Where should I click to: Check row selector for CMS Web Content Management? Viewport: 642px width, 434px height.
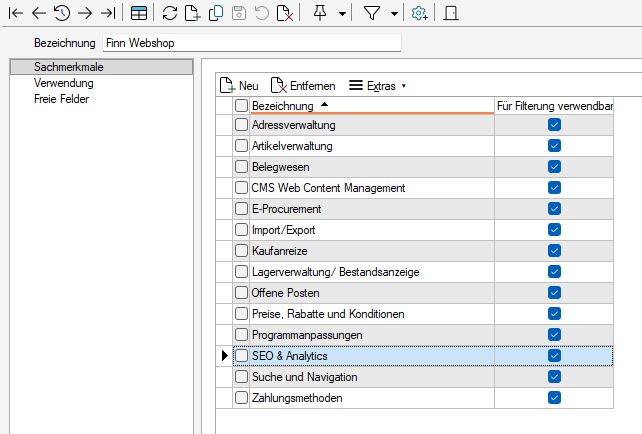tap(242, 188)
